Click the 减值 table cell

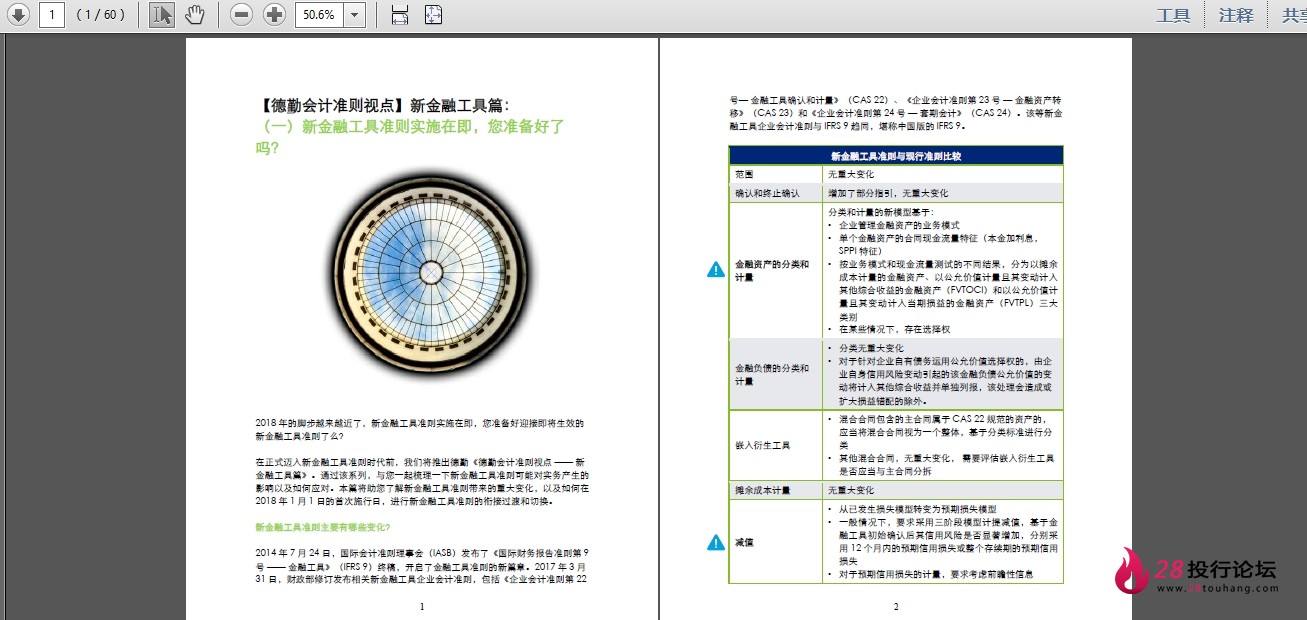(777, 541)
